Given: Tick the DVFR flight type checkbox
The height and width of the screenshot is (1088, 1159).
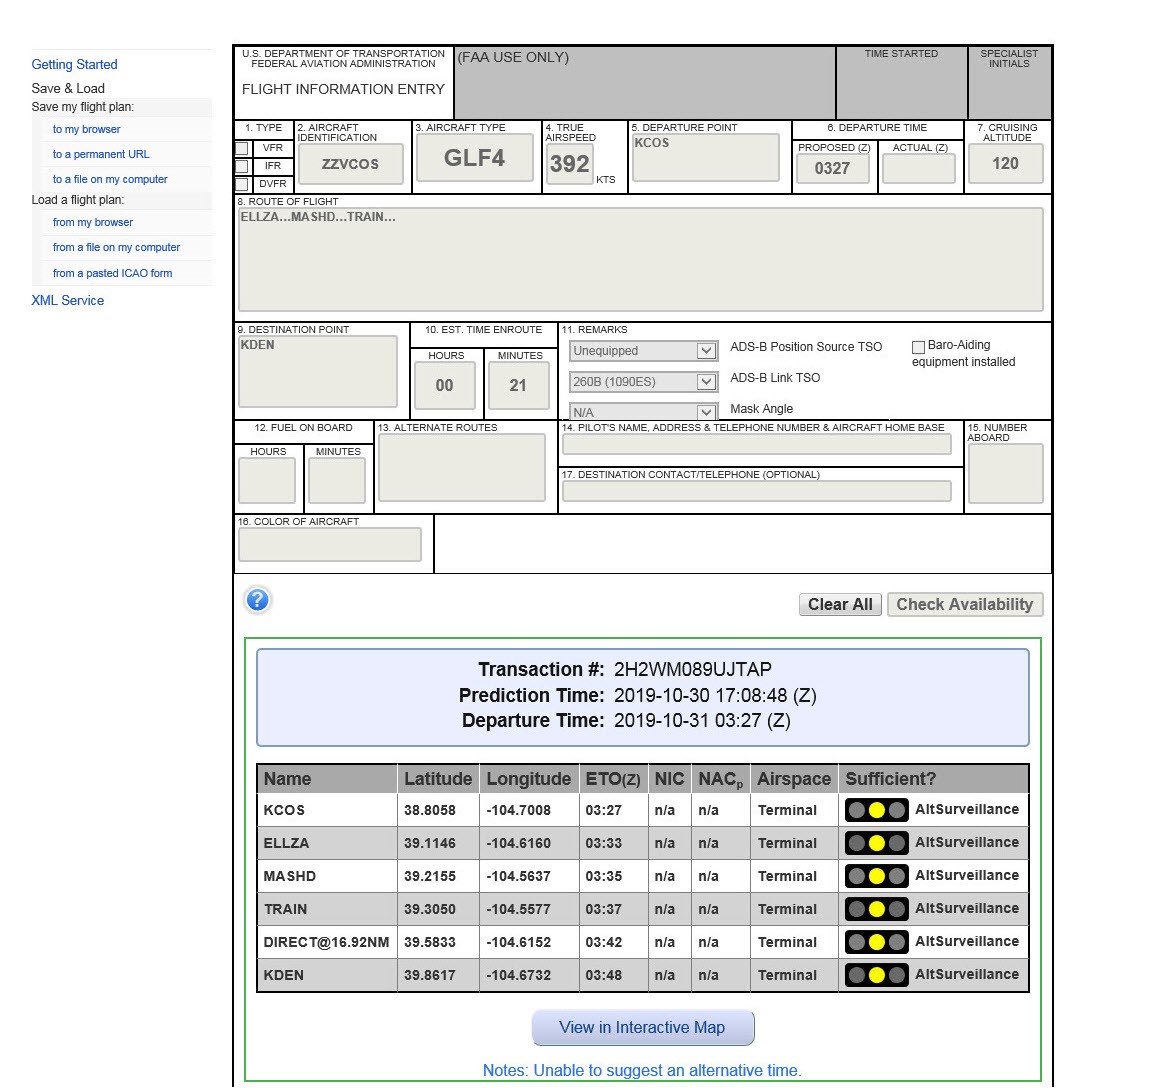Looking at the screenshot, I should tap(242, 184).
